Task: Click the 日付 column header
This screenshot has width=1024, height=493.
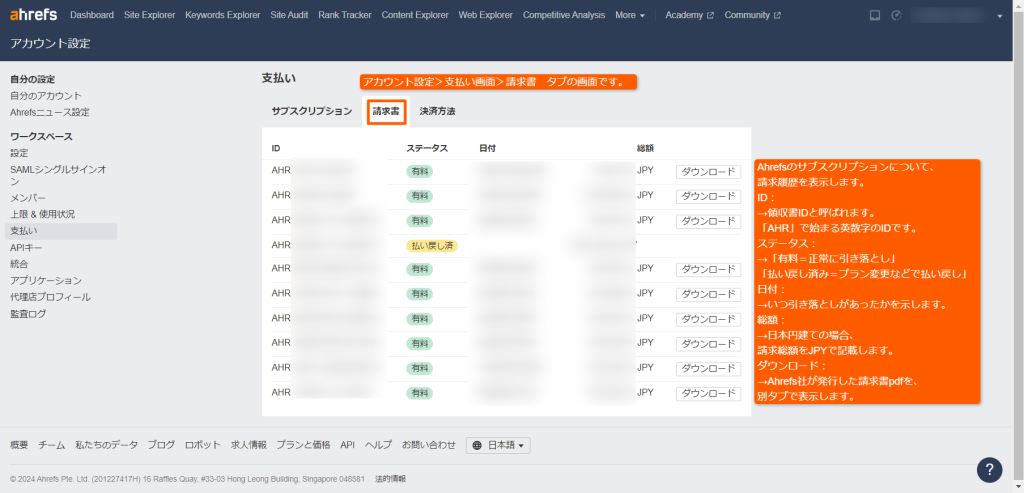Action: [487, 148]
